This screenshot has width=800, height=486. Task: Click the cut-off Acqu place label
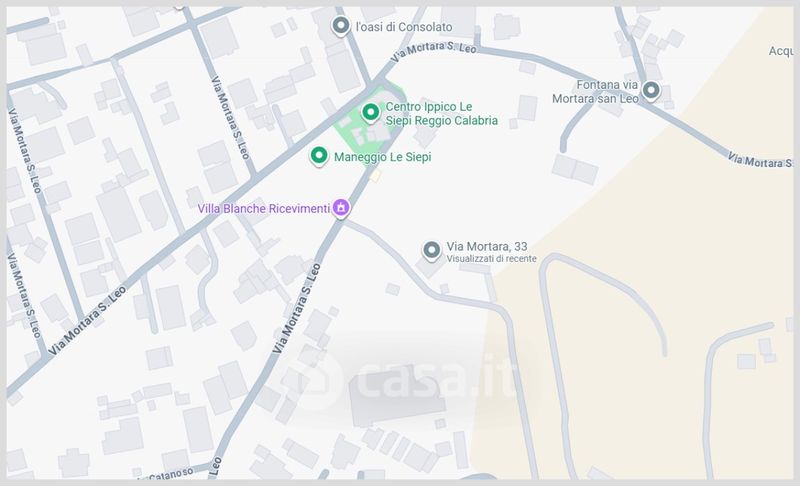[x=781, y=51]
